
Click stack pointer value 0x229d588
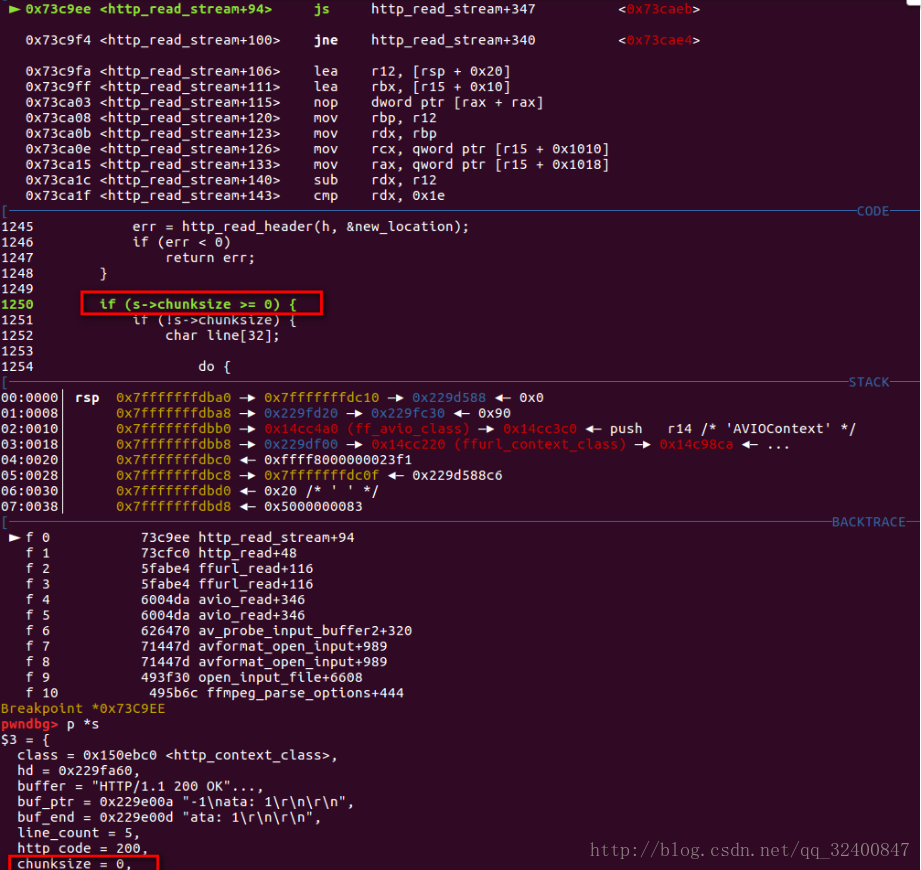[x=449, y=398]
